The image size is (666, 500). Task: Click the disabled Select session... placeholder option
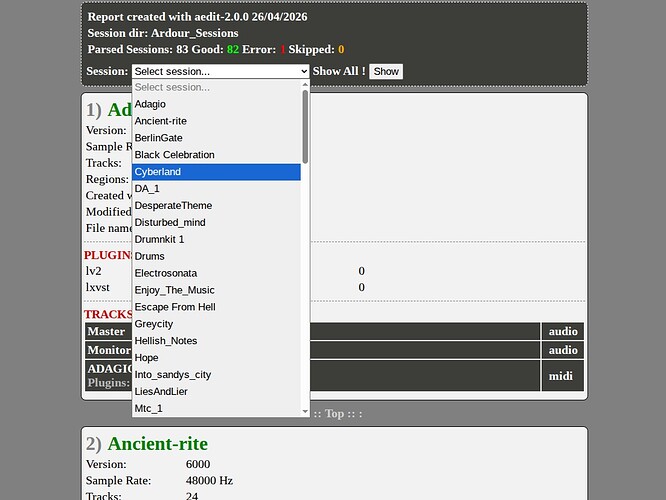tap(216, 88)
